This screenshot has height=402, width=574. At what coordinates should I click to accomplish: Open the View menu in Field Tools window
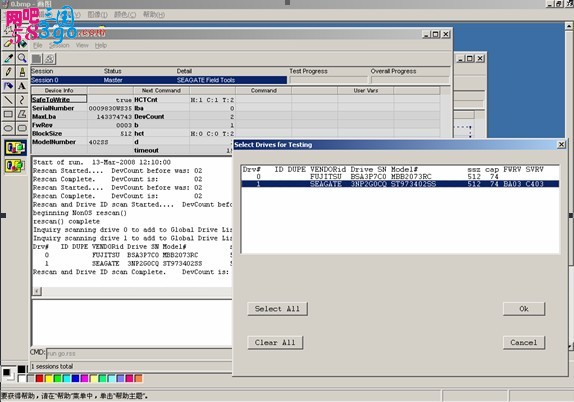(x=82, y=45)
